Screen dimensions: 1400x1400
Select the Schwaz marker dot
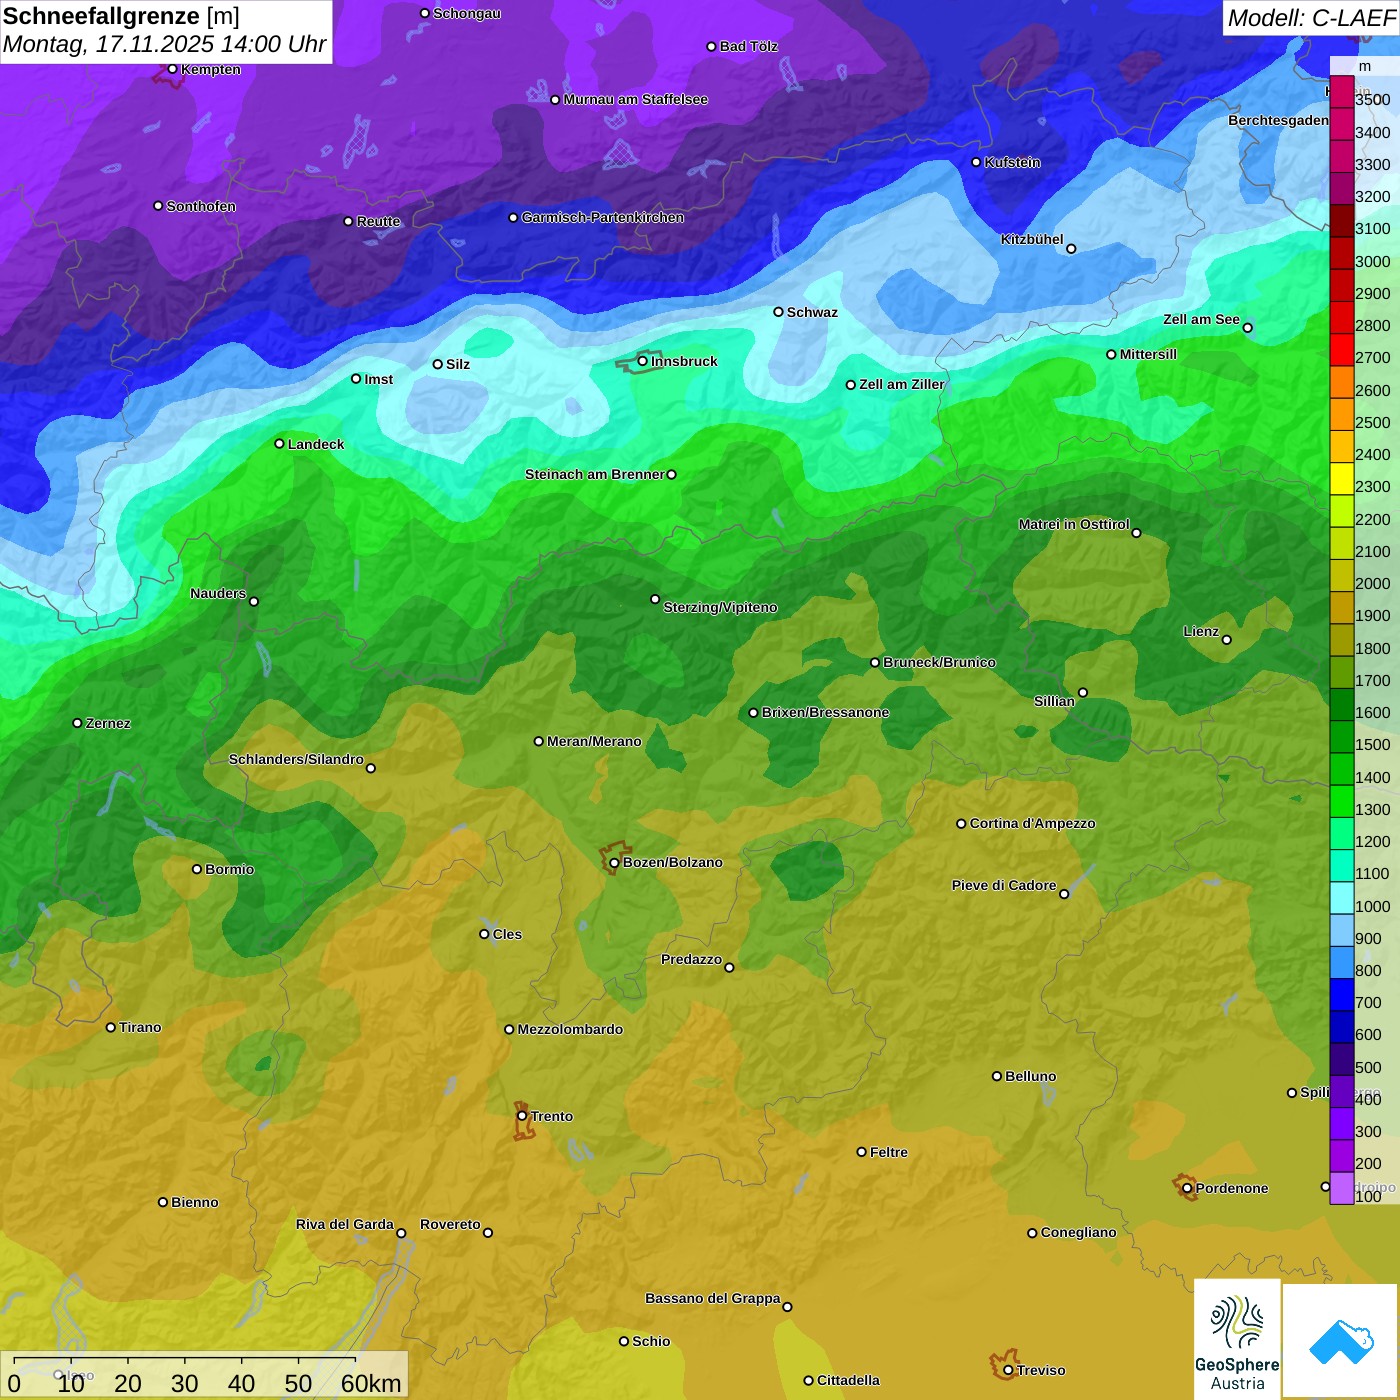click(x=778, y=312)
